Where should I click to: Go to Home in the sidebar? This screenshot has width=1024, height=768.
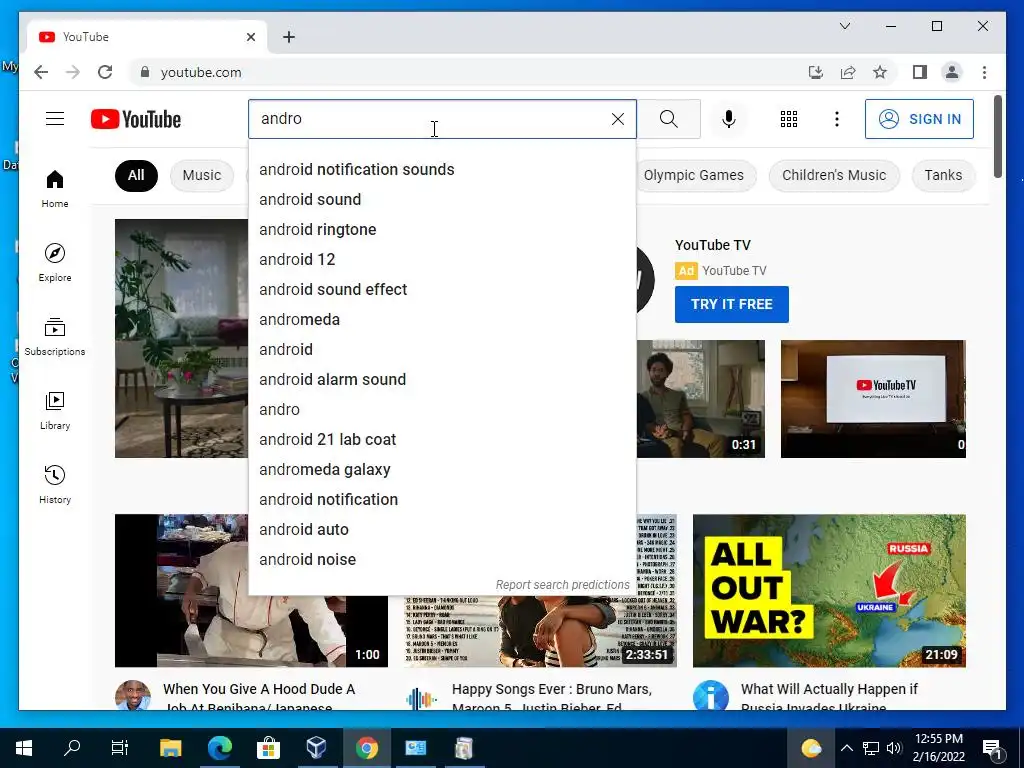tap(55, 189)
